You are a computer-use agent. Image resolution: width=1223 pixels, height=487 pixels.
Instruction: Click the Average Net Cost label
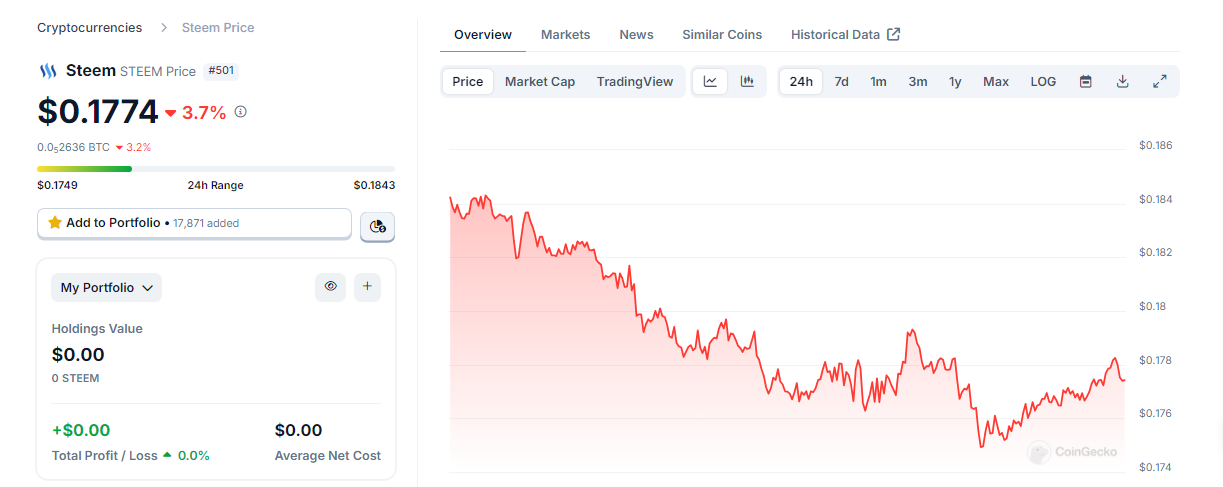pos(328,456)
